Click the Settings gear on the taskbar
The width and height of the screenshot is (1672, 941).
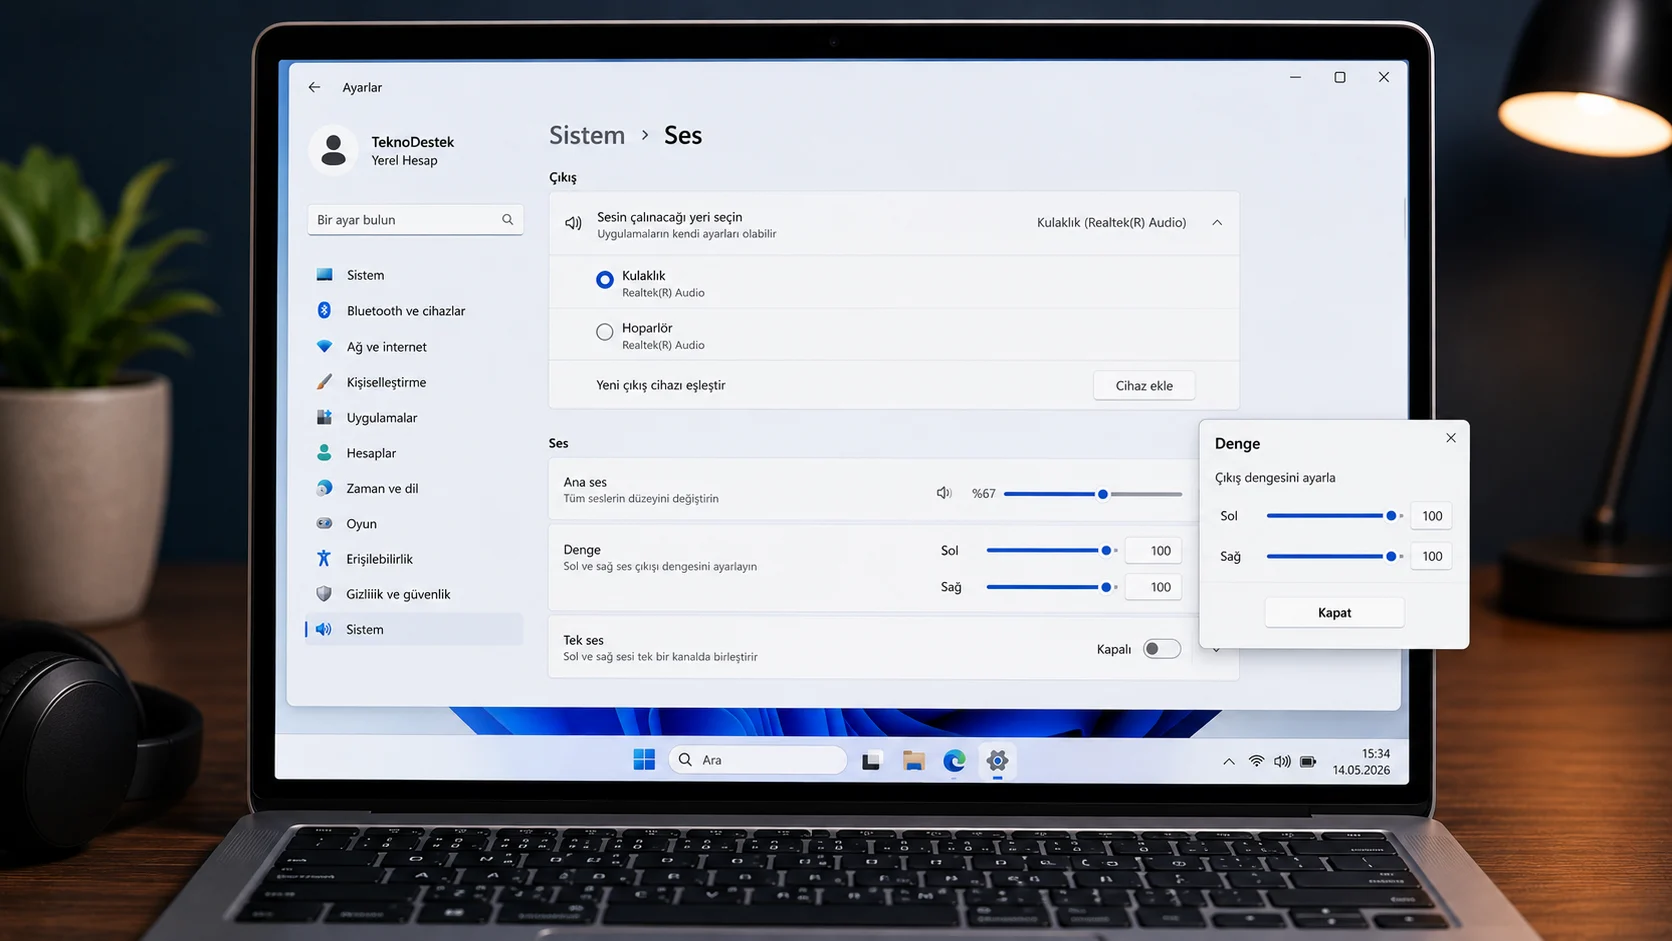pos(997,761)
